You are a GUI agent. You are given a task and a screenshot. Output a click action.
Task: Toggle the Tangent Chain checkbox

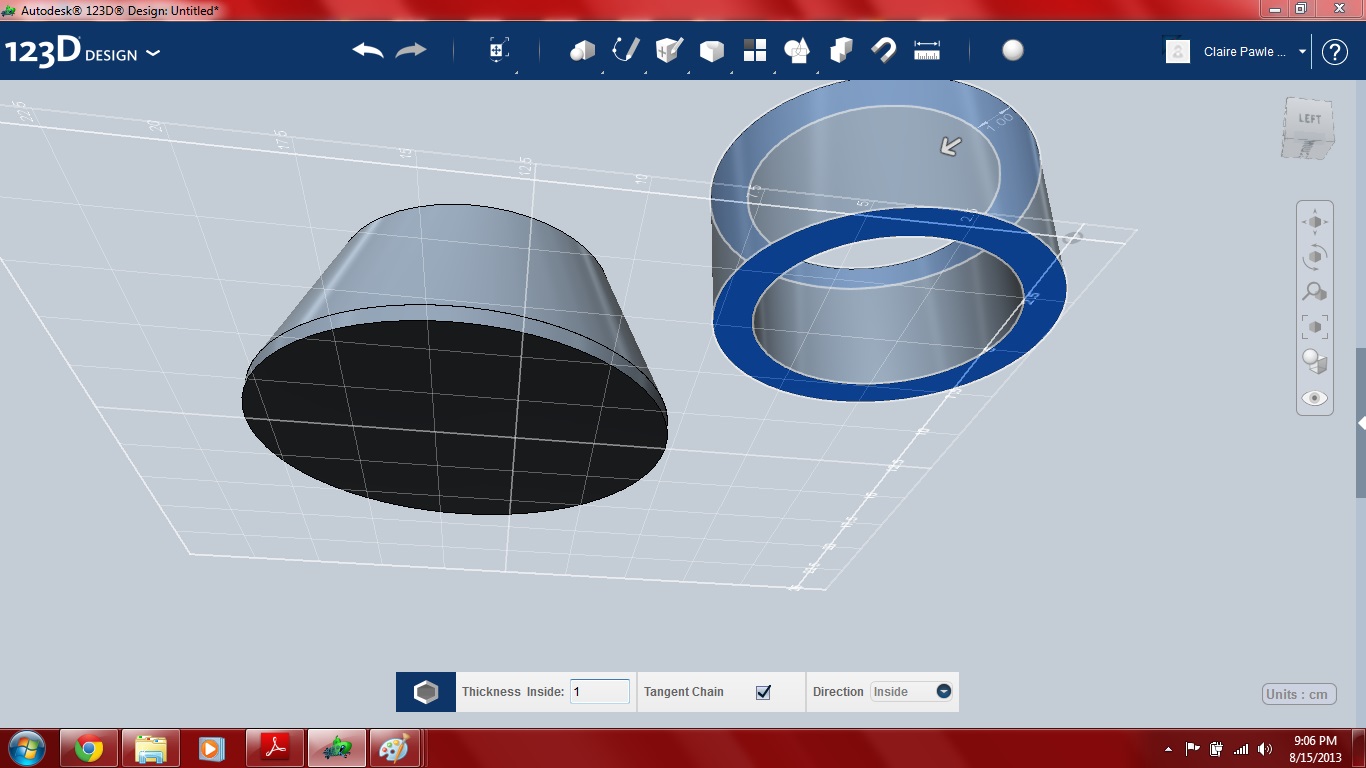pos(763,692)
